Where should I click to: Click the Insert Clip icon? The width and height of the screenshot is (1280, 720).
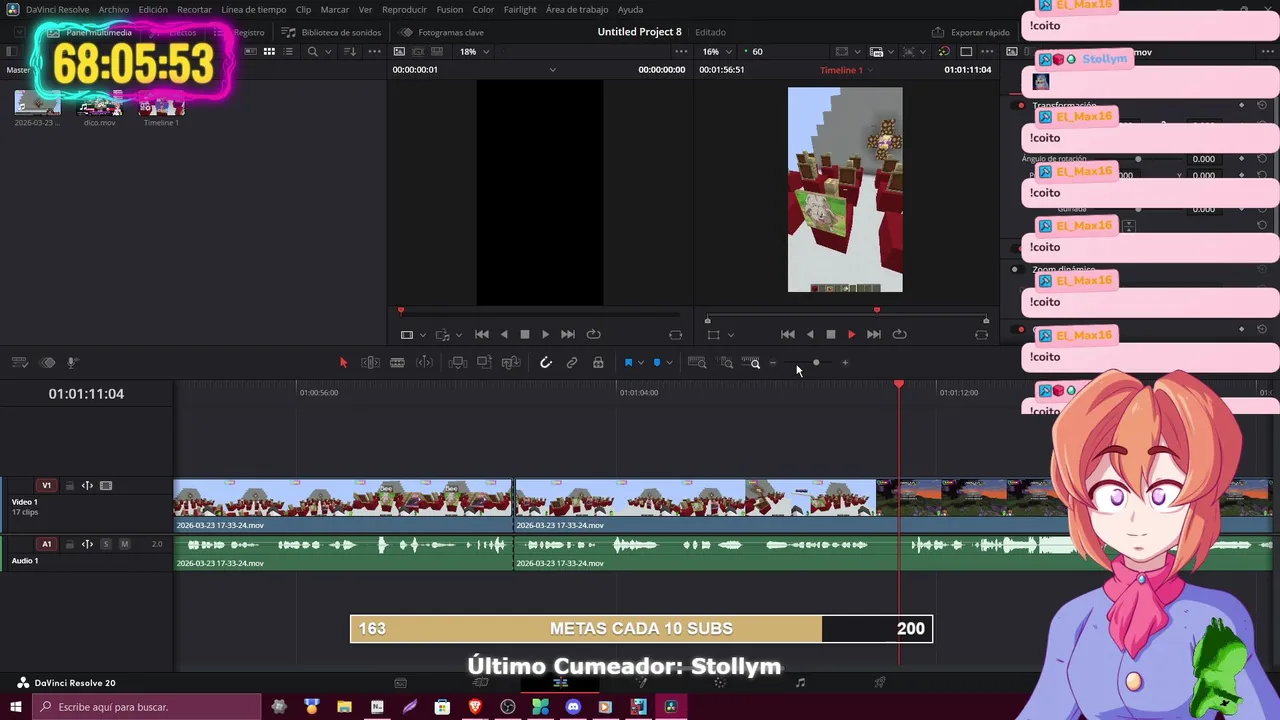coord(458,363)
